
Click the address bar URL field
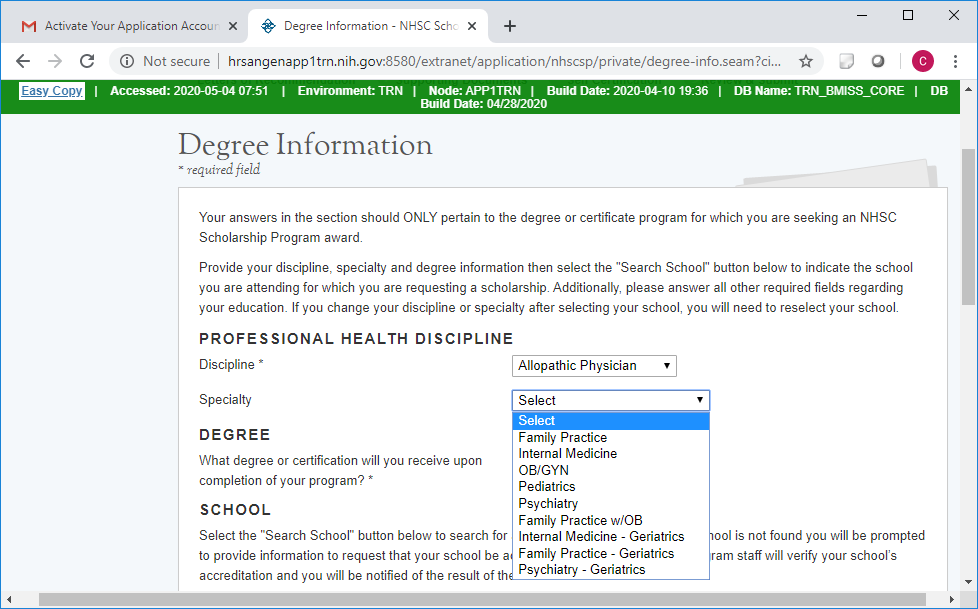tap(500, 61)
